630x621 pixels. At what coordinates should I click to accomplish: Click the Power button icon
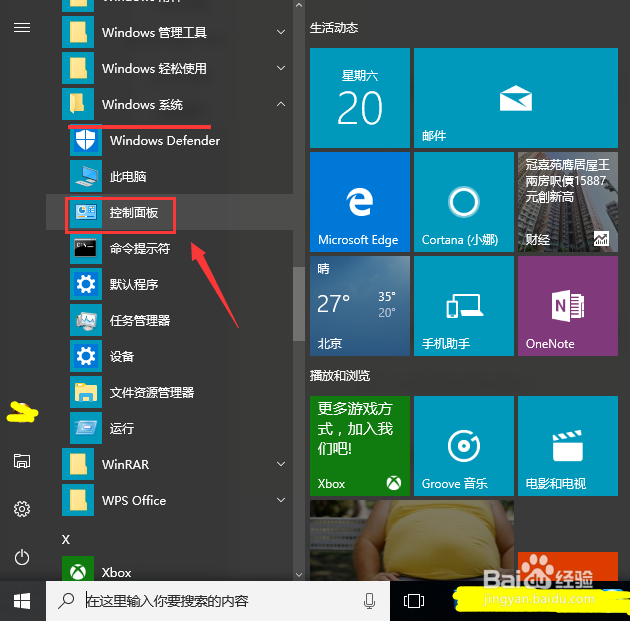[x=22, y=557]
